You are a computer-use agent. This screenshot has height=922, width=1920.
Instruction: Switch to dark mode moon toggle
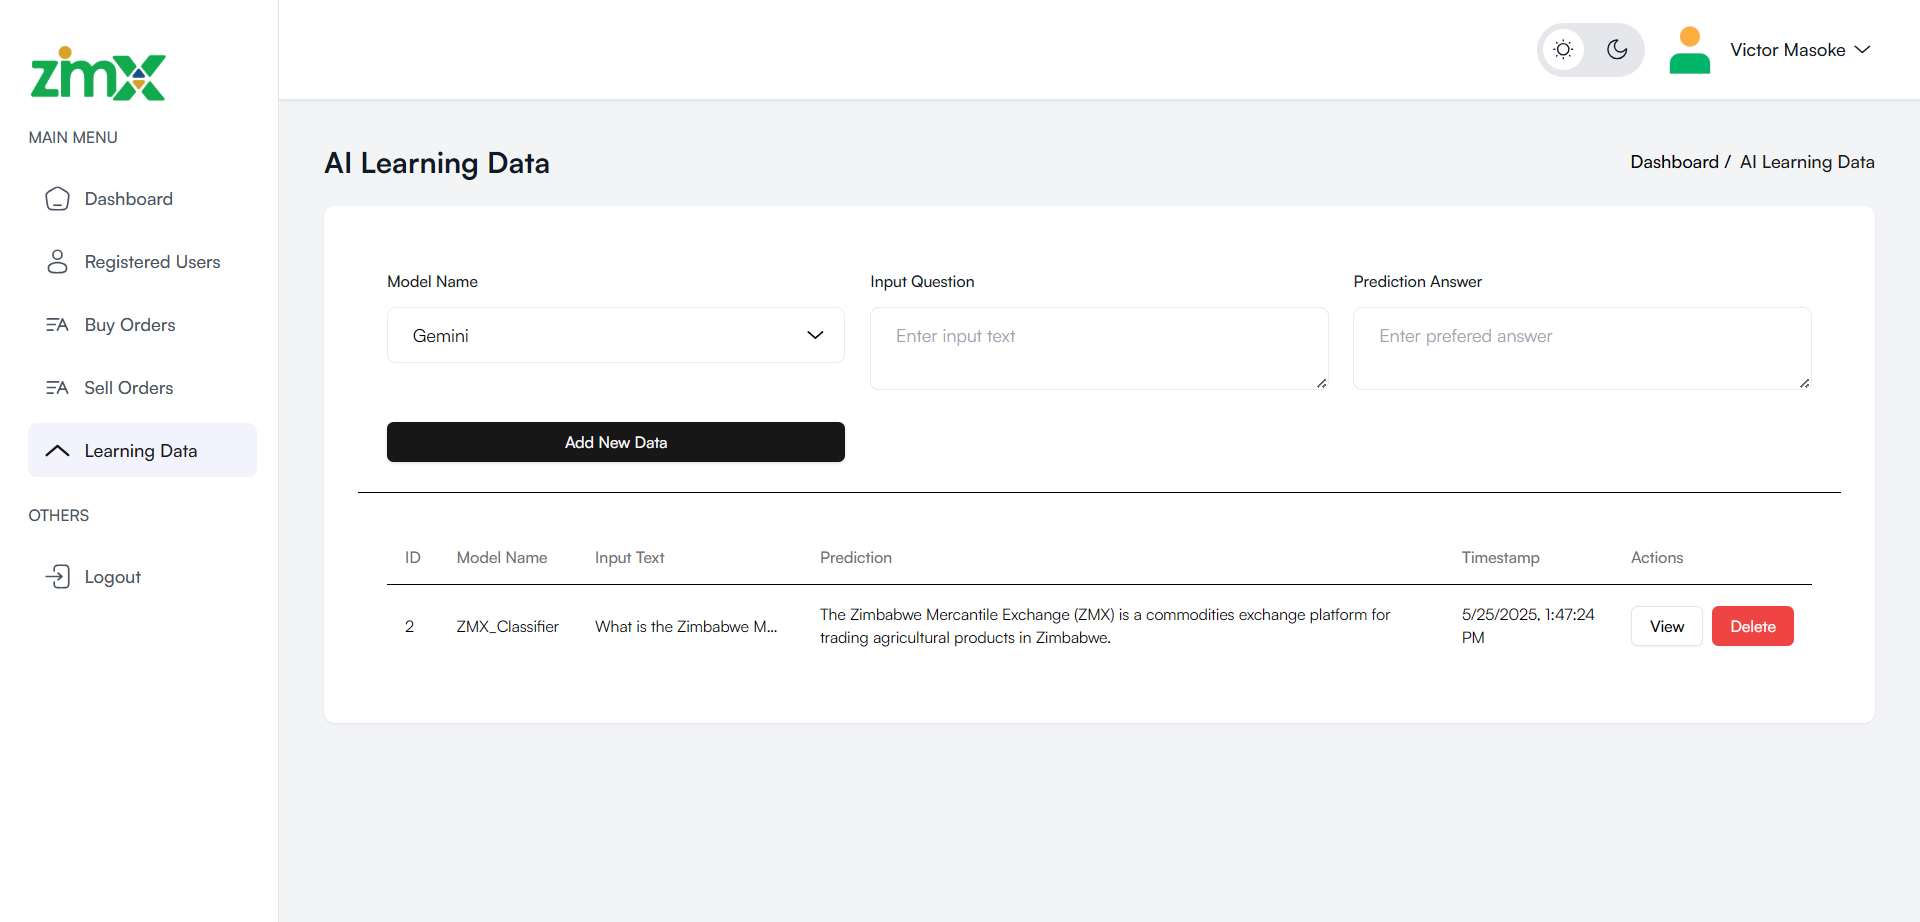coord(1617,50)
